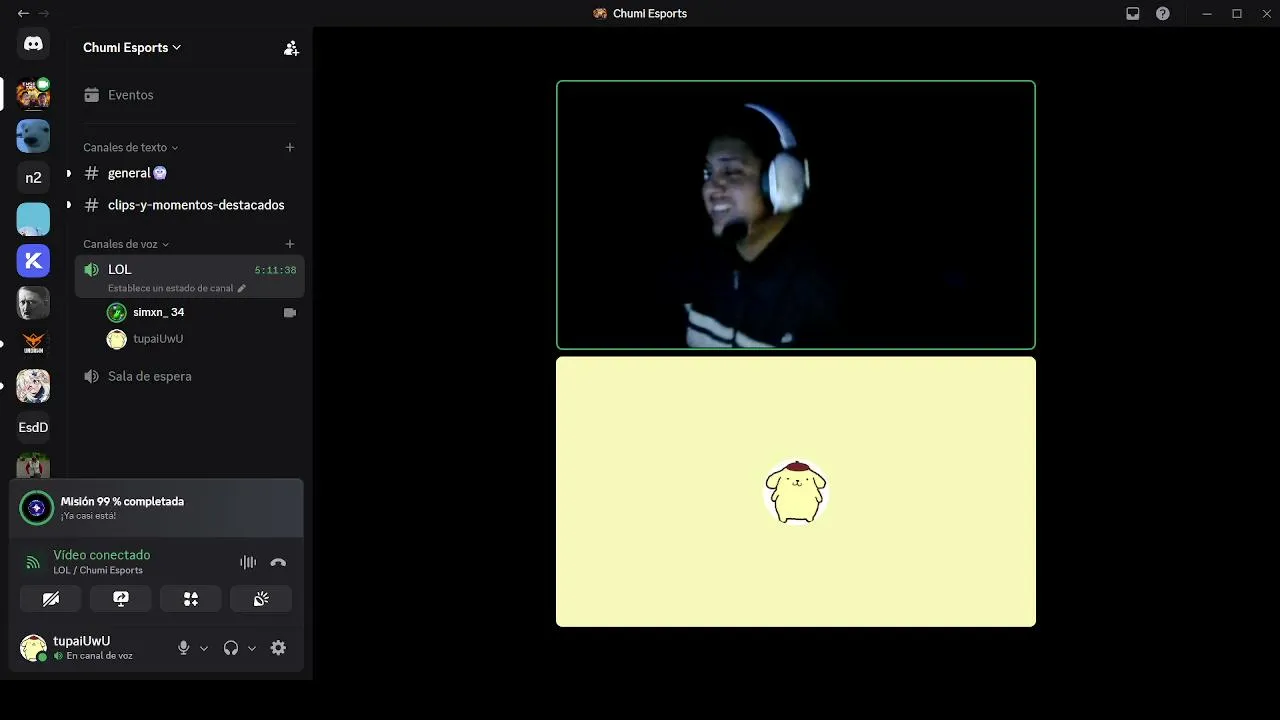Toggle the camera on or off
This screenshot has height=720, width=1280.
point(51,599)
